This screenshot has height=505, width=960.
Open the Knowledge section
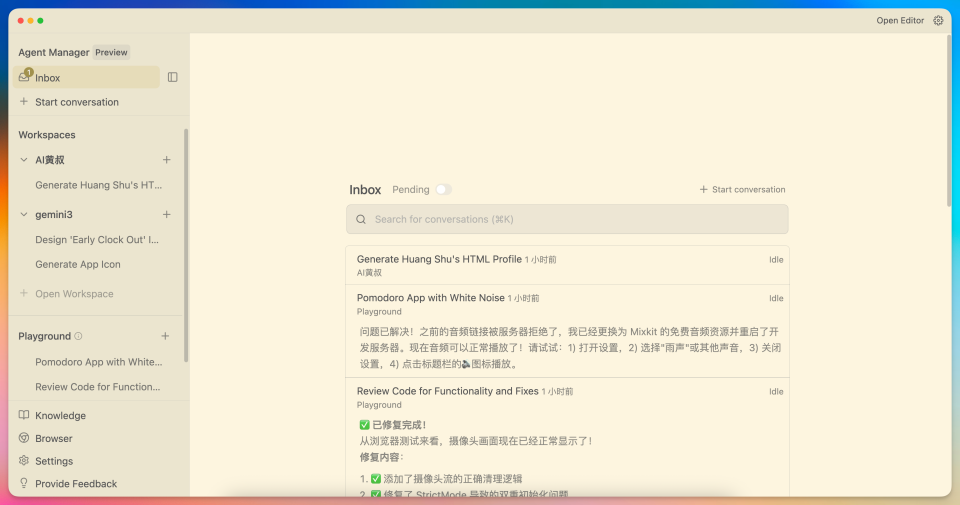click(61, 416)
